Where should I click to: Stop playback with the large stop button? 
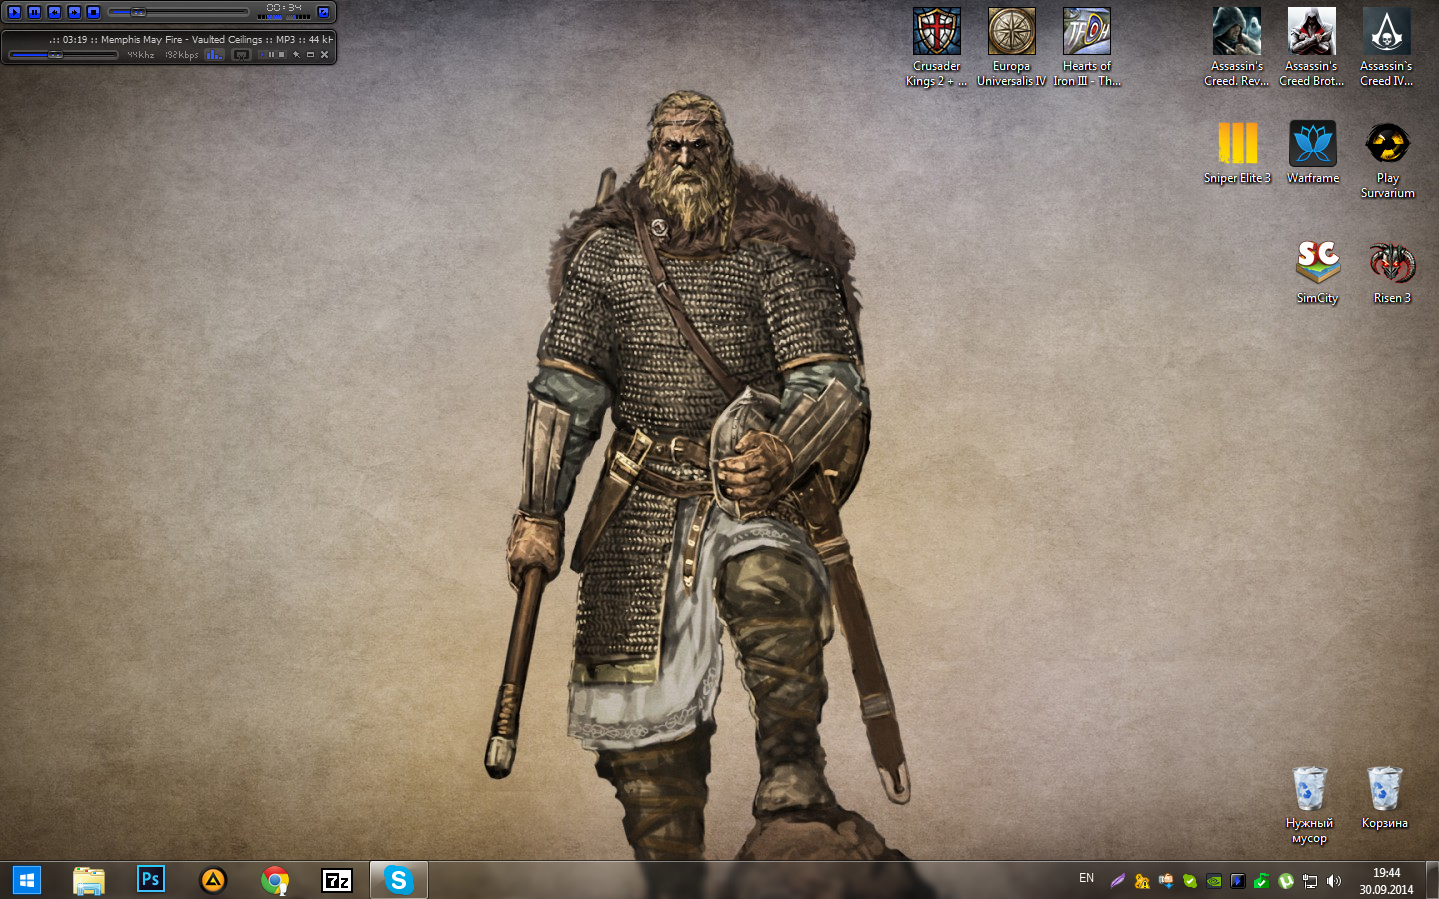[x=93, y=12]
